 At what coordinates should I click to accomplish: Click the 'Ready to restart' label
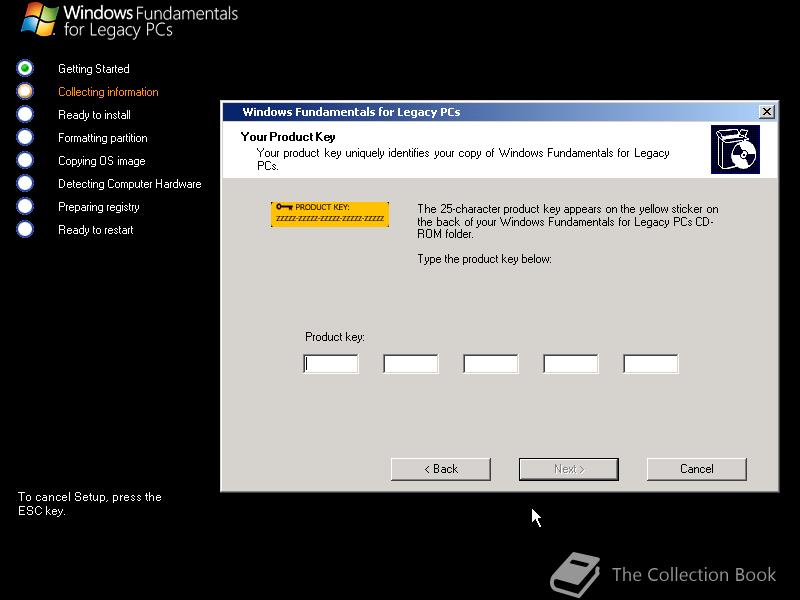[x=95, y=230]
